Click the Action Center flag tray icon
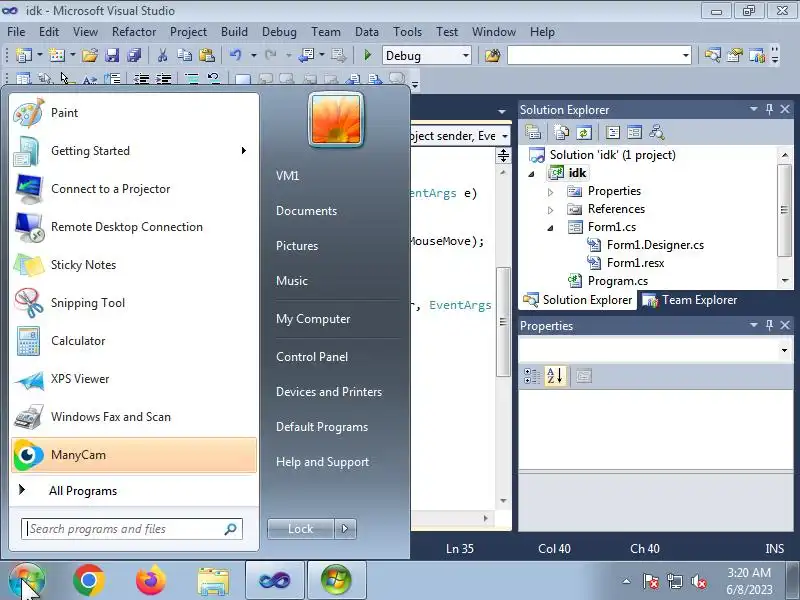The height and width of the screenshot is (600, 800). pyautogui.click(x=651, y=581)
